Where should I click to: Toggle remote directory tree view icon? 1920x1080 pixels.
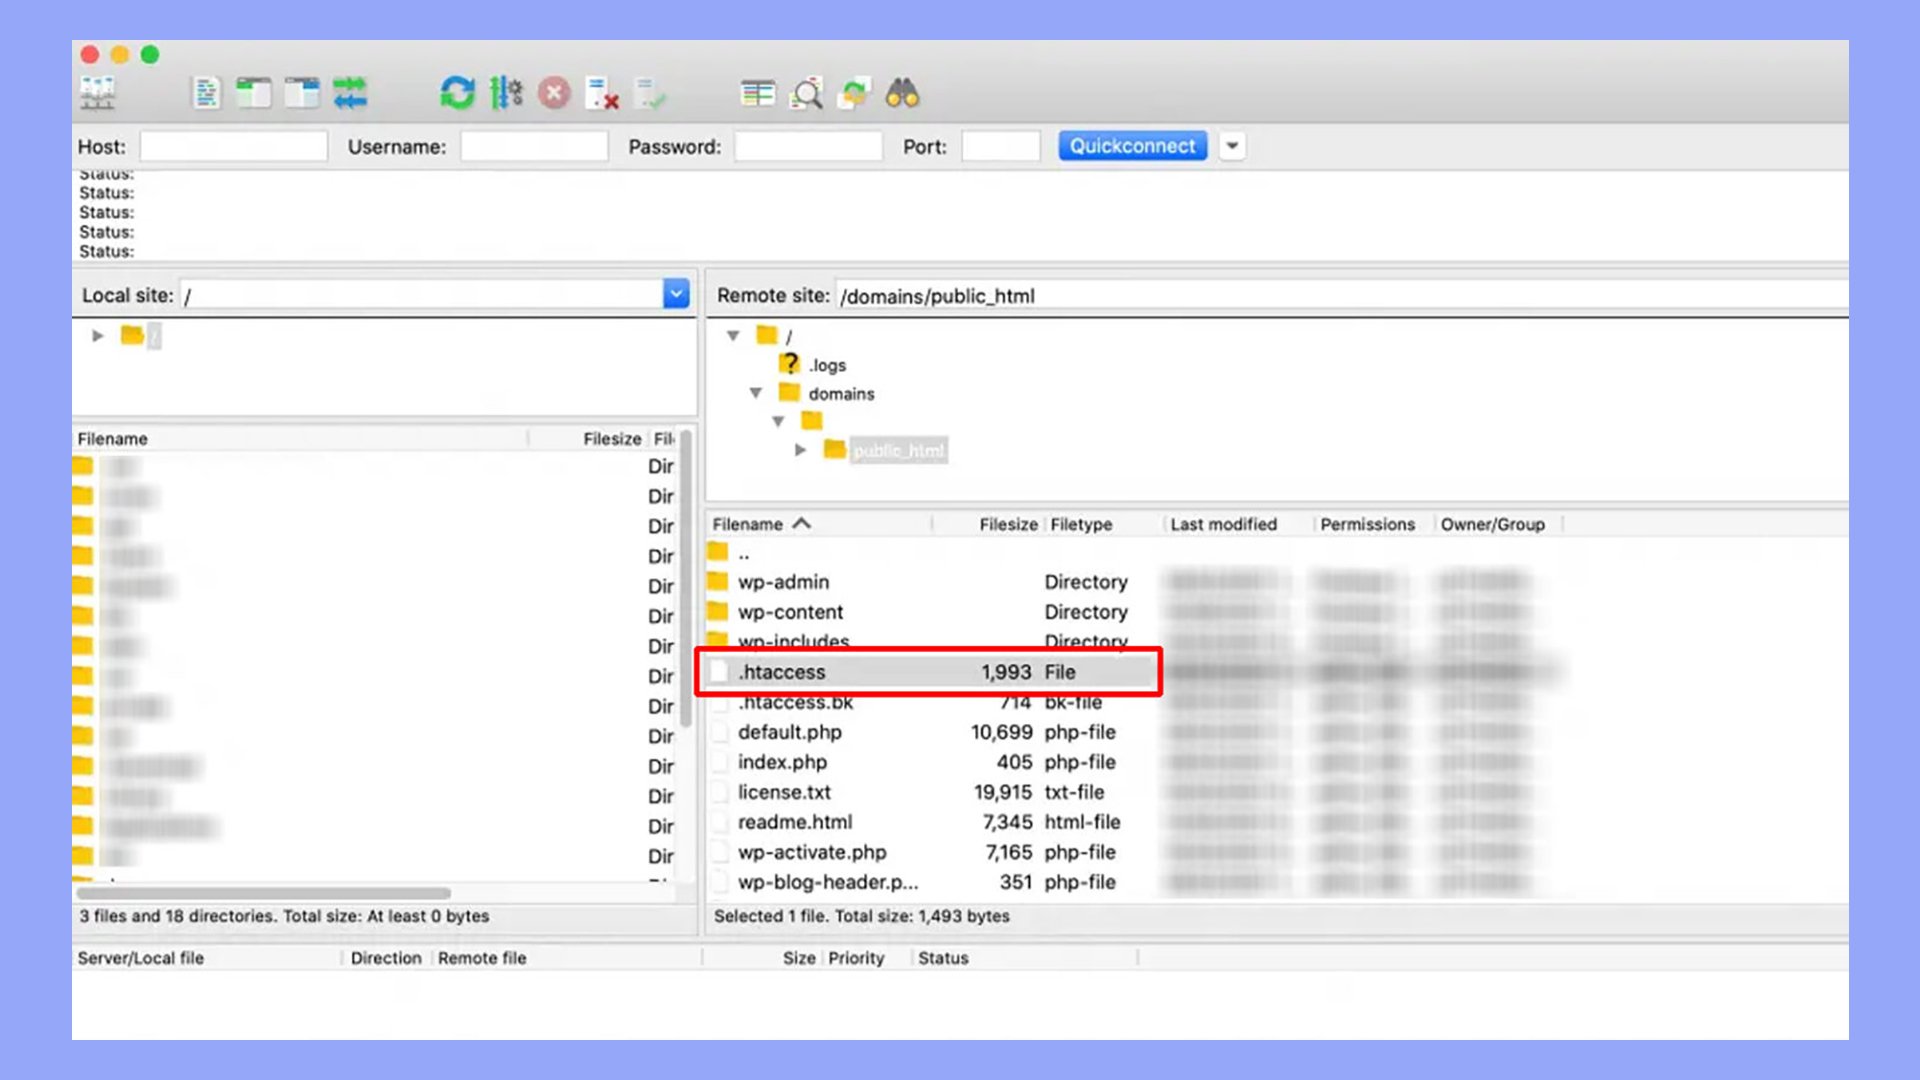[x=302, y=94]
